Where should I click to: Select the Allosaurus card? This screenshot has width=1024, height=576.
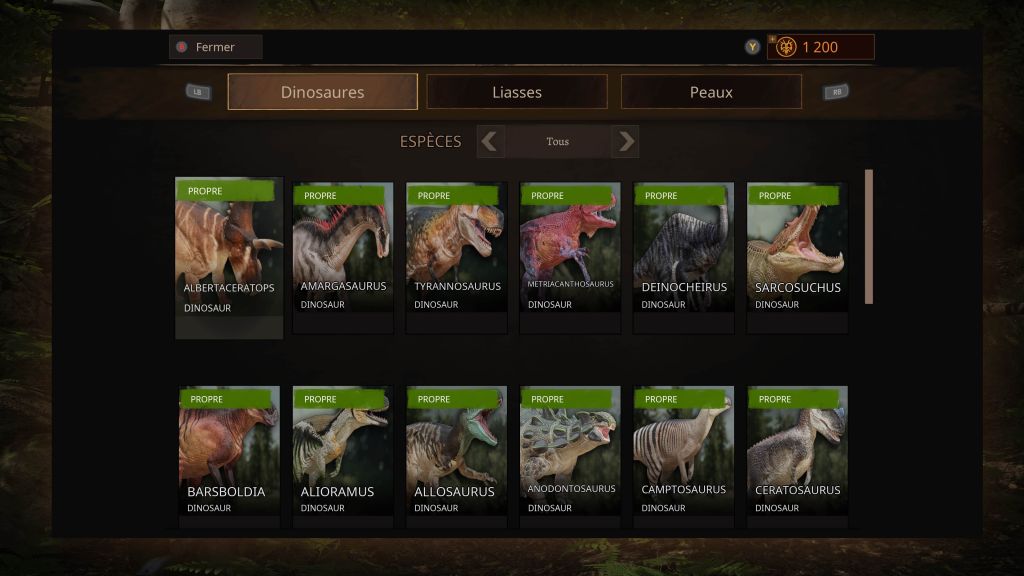pyautogui.click(x=456, y=456)
